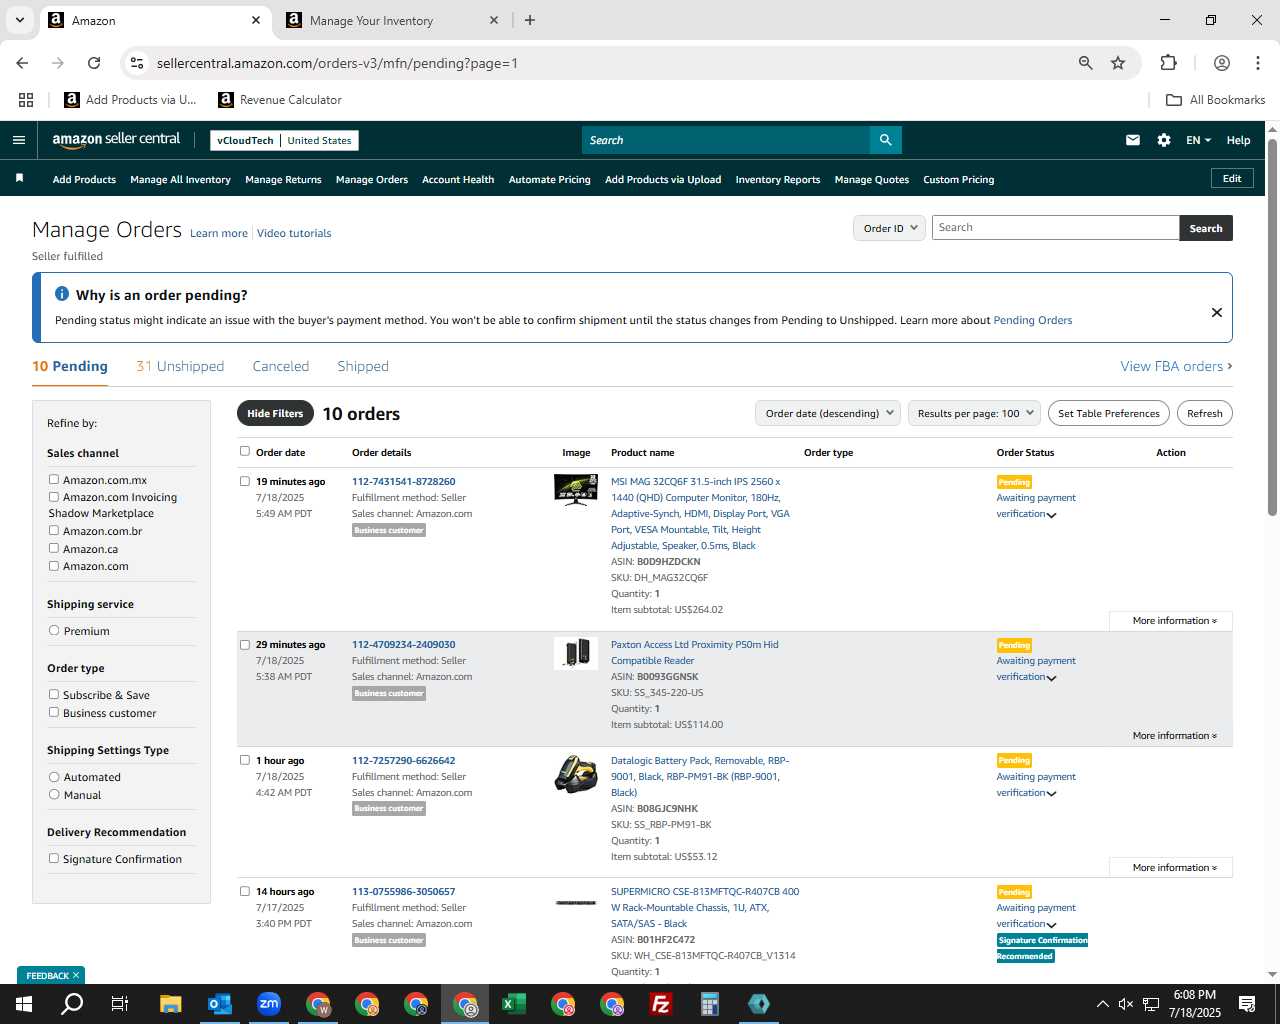The height and width of the screenshot is (1024, 1280).
Task: Open the tab search dropdown arrow
Action: 19,20
